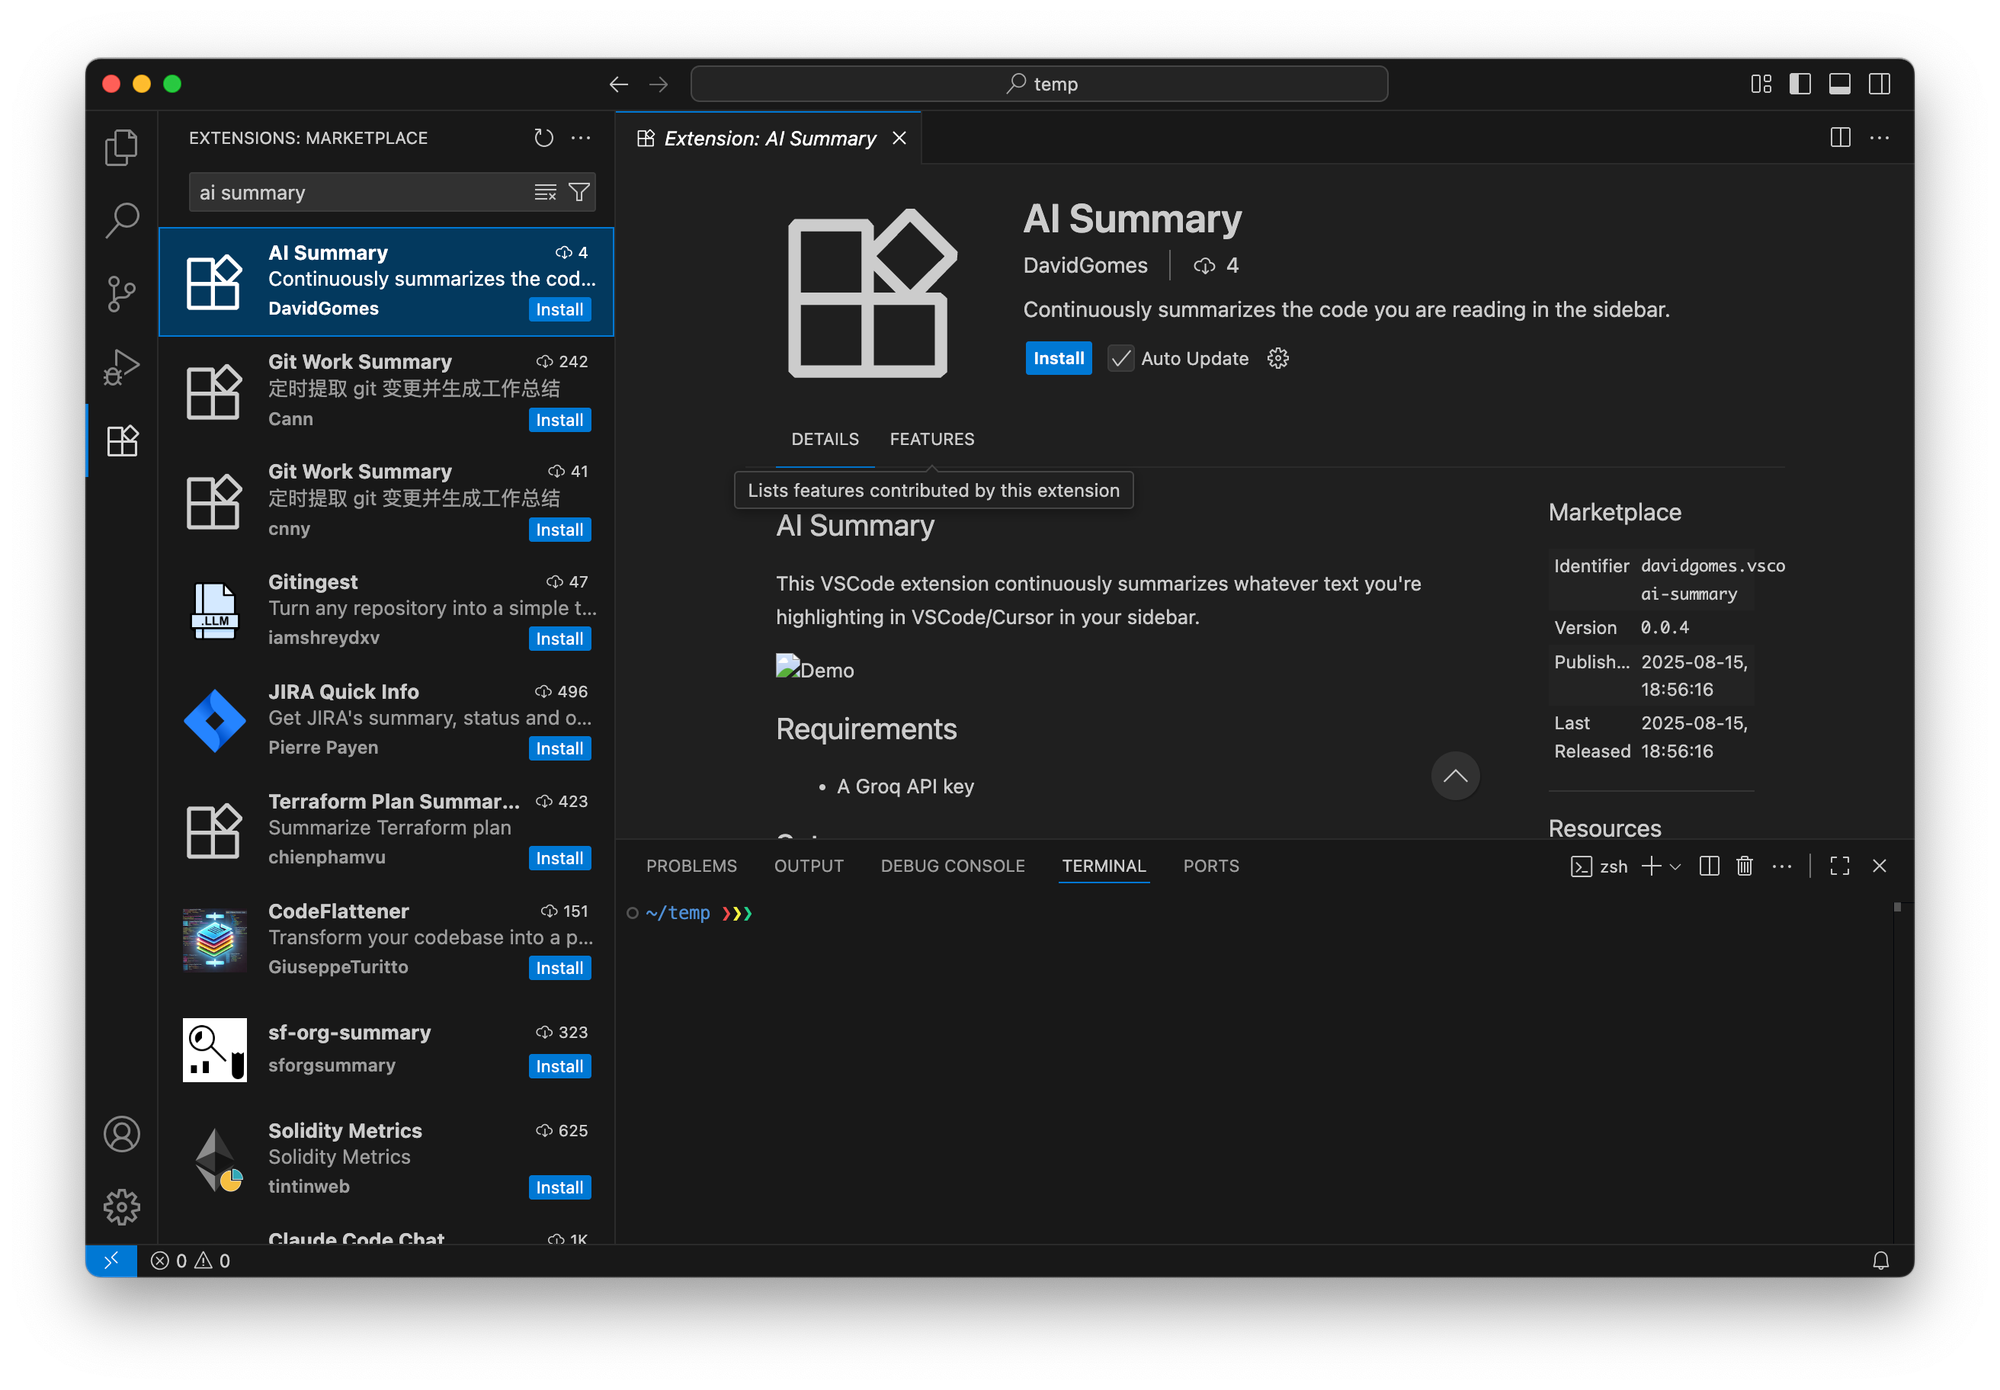Screen dimensions: 2000x1390
Task: Open the Search view icon
Action: (121, 220)
